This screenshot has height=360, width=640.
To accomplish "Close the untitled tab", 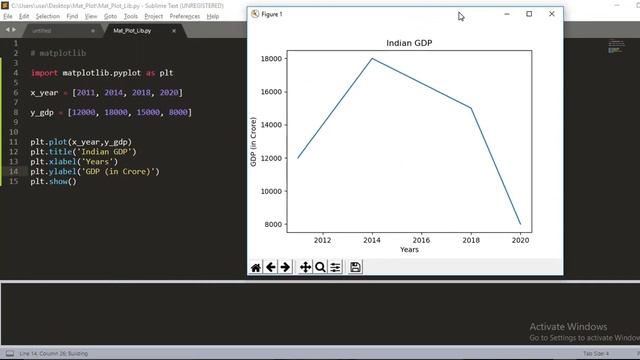I will pos(93,31).
